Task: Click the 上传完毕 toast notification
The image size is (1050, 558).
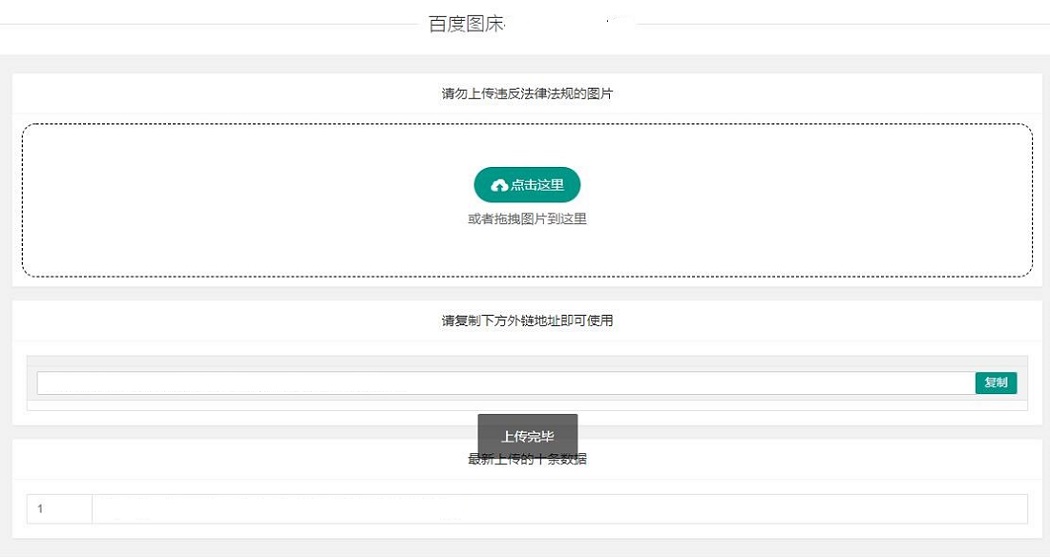Action: 528,437
